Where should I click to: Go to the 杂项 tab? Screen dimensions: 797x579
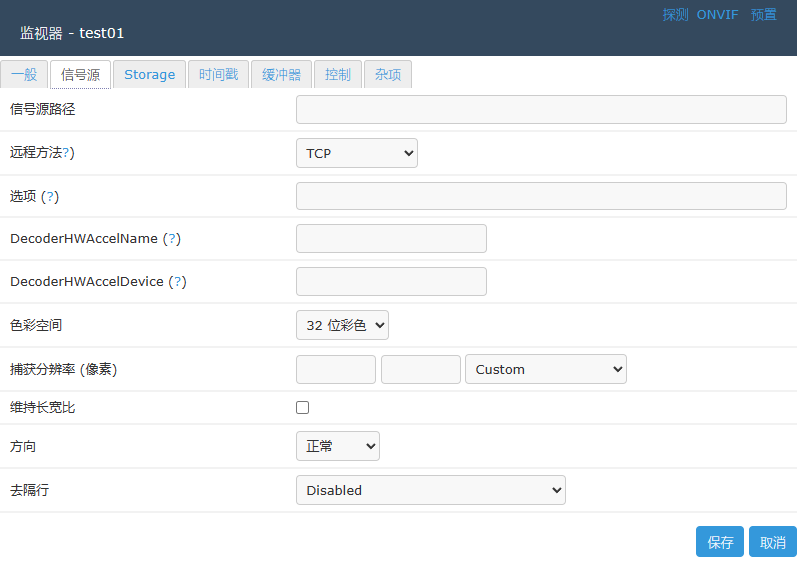388,74
